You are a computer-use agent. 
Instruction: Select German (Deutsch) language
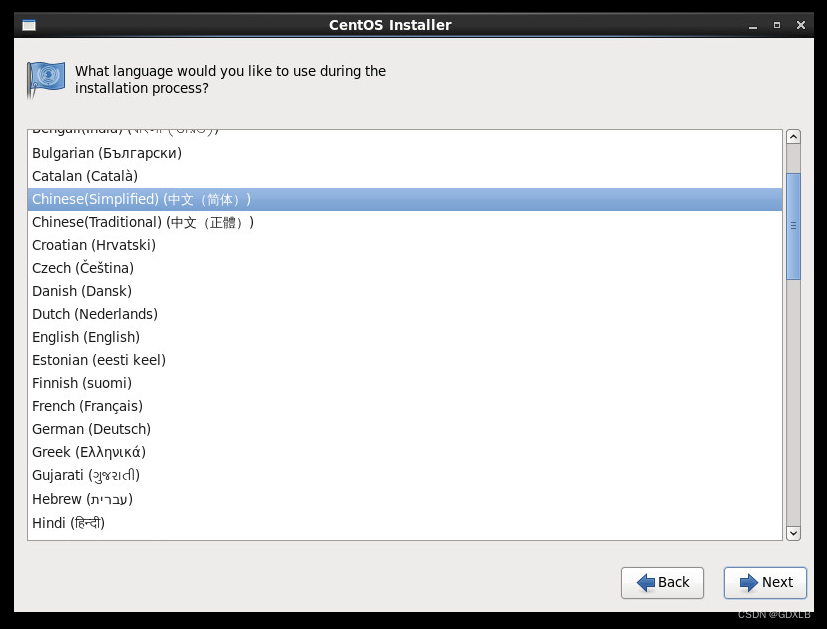[x=91, y=429]
